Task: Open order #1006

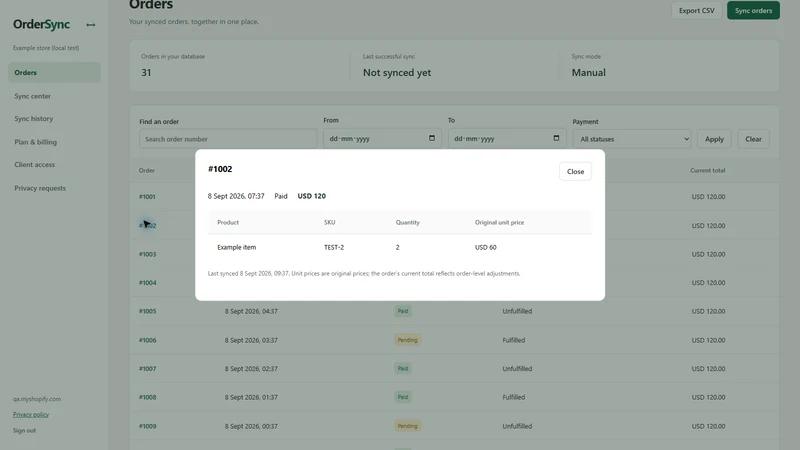Action: point(147,340)
